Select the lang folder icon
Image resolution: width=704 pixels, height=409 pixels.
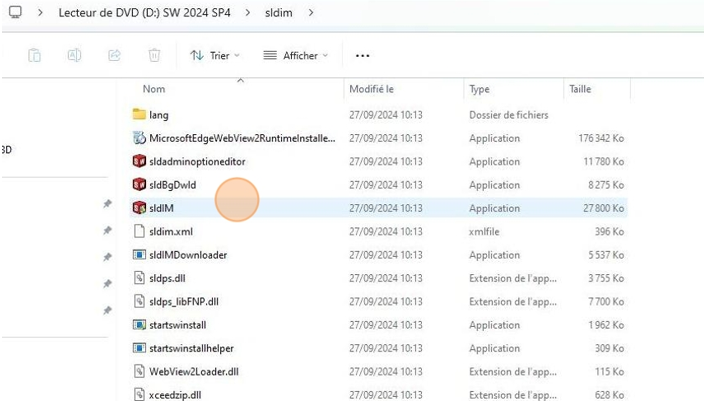(139, 114)
